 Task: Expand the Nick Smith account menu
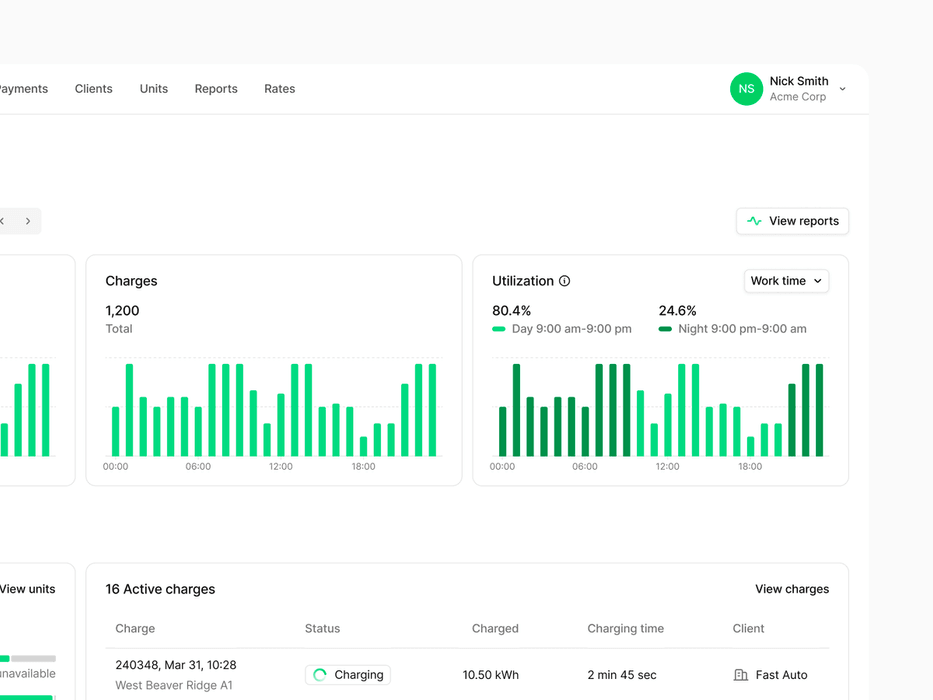[842, 89]
